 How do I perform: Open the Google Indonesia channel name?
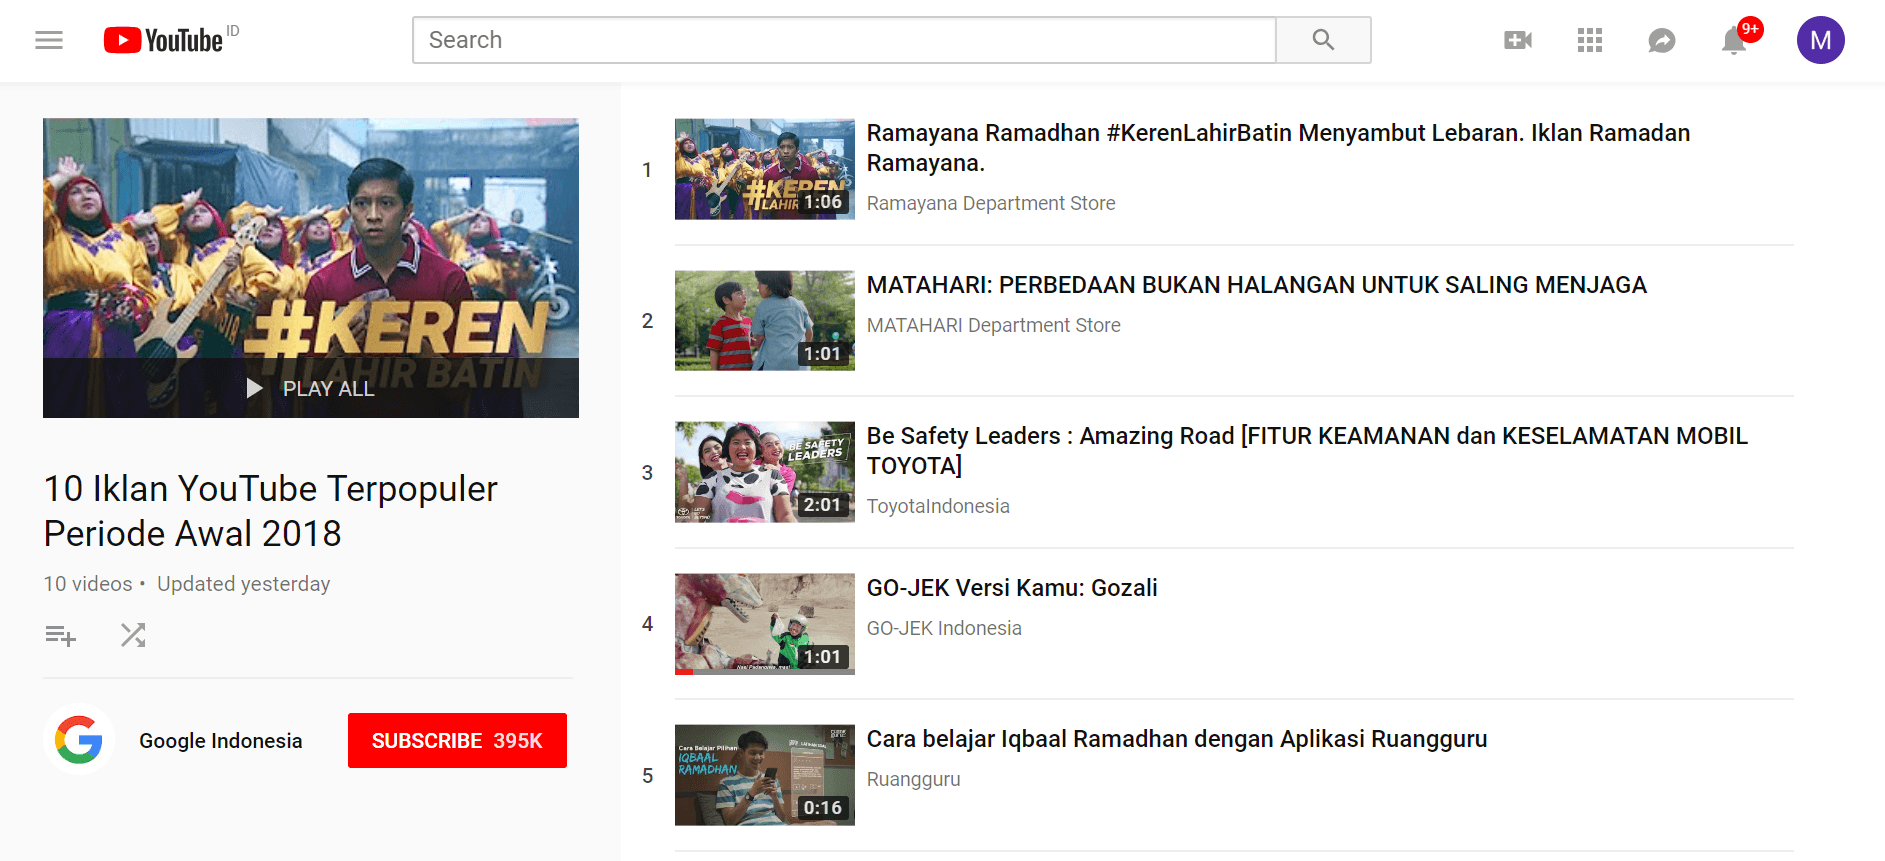(x=220, y=741)
